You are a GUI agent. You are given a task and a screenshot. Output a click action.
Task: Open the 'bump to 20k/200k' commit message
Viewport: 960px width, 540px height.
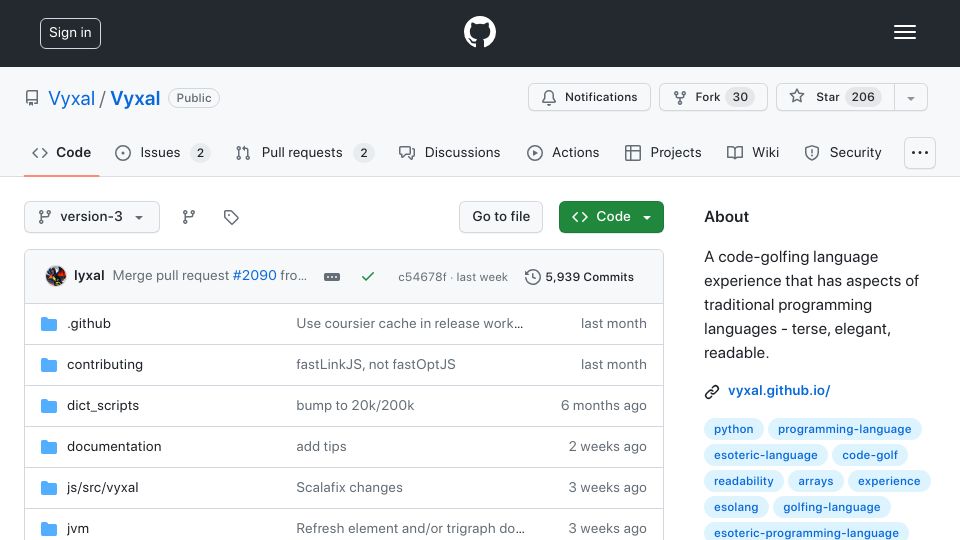(355, 405)
